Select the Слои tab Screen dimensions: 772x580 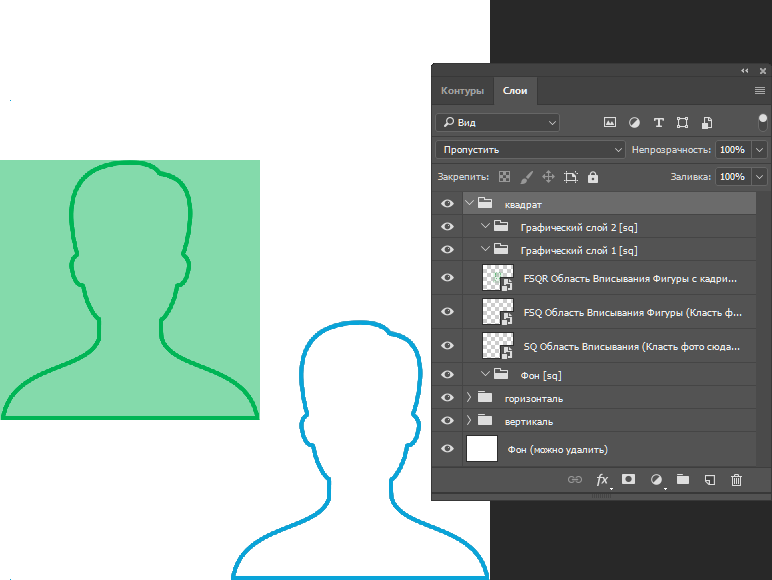(x=515, y=91)
